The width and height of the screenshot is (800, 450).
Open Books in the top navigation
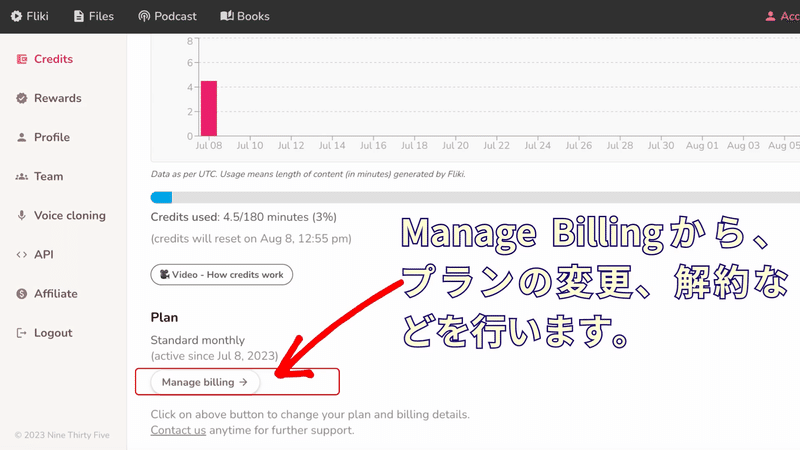coord(245,16)
